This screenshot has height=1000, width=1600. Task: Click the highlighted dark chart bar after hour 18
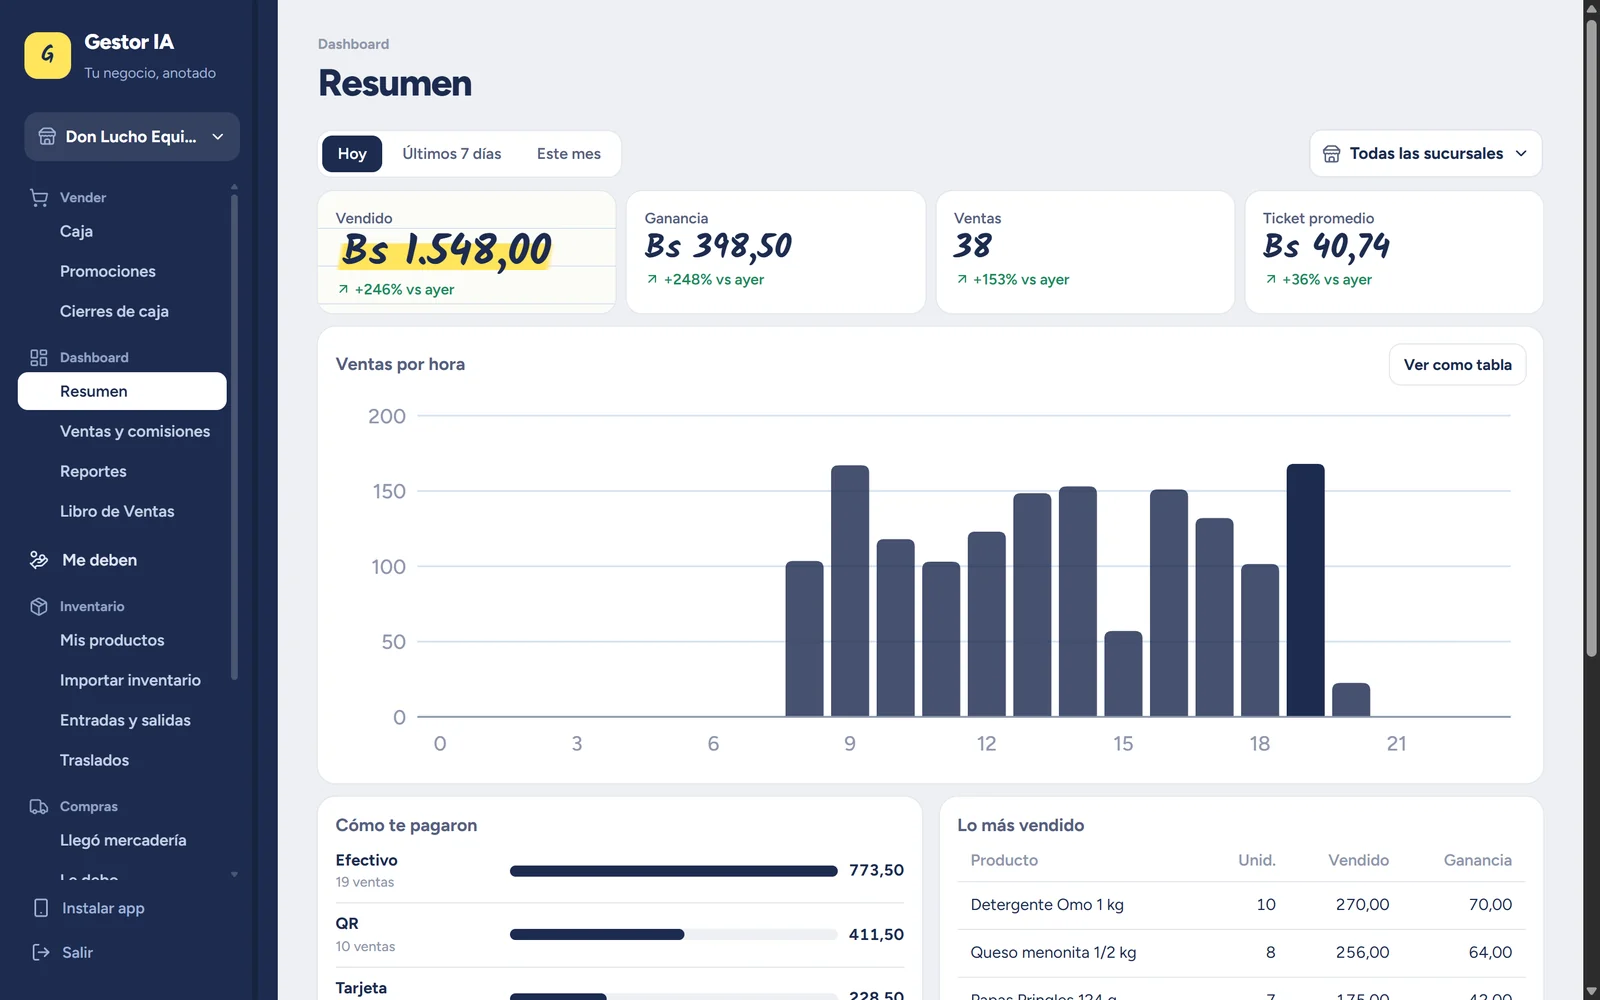click(x=1305, y=590)
